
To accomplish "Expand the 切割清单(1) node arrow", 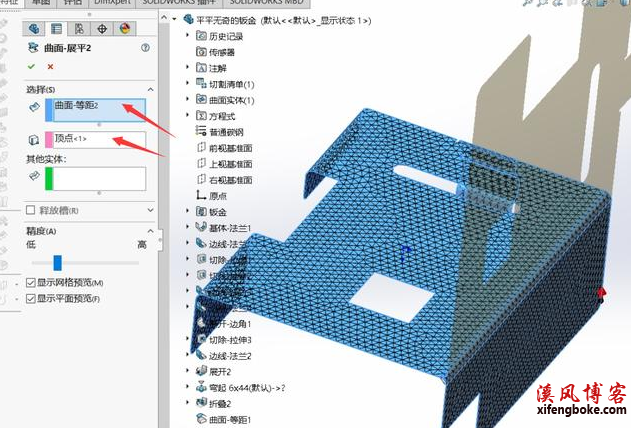I will 187,83.
